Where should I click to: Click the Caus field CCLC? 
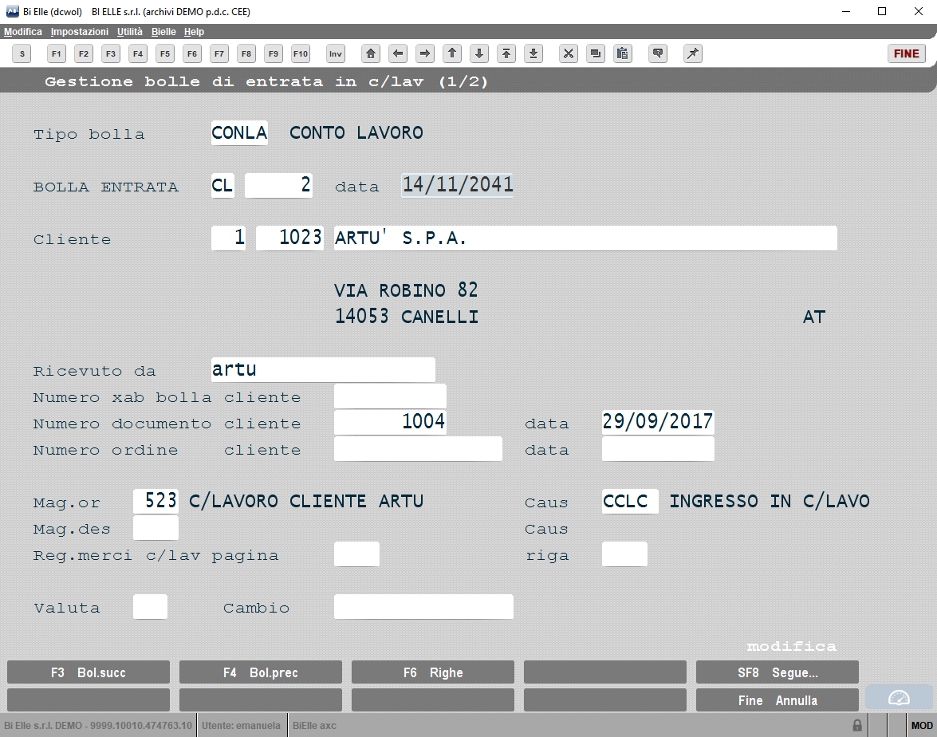(630, 501)
